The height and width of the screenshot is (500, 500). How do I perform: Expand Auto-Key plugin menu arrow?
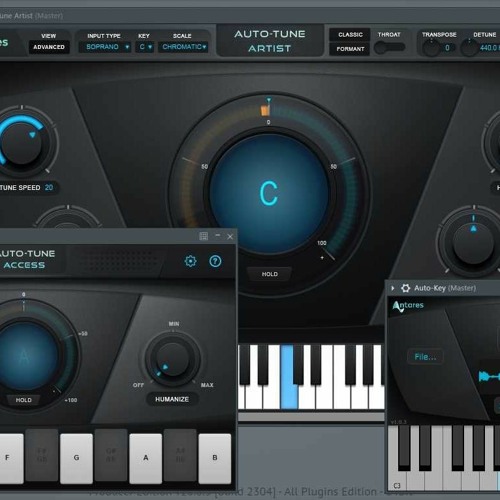click(x=393, y=288)
